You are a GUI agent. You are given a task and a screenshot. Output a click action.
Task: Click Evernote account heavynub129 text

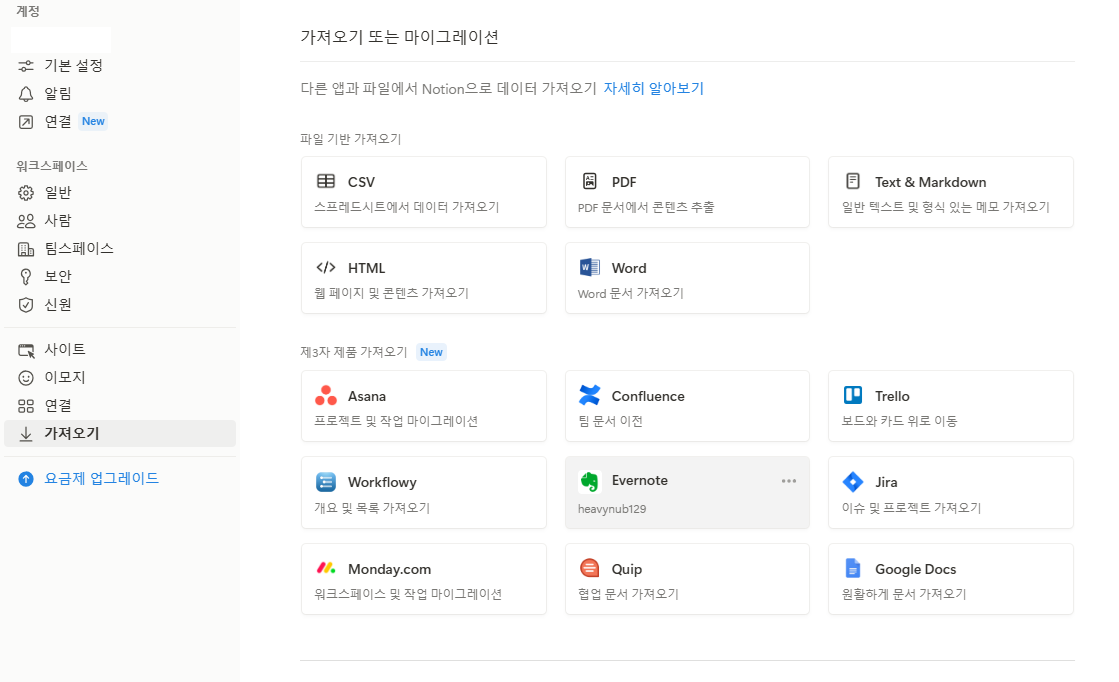612,509
